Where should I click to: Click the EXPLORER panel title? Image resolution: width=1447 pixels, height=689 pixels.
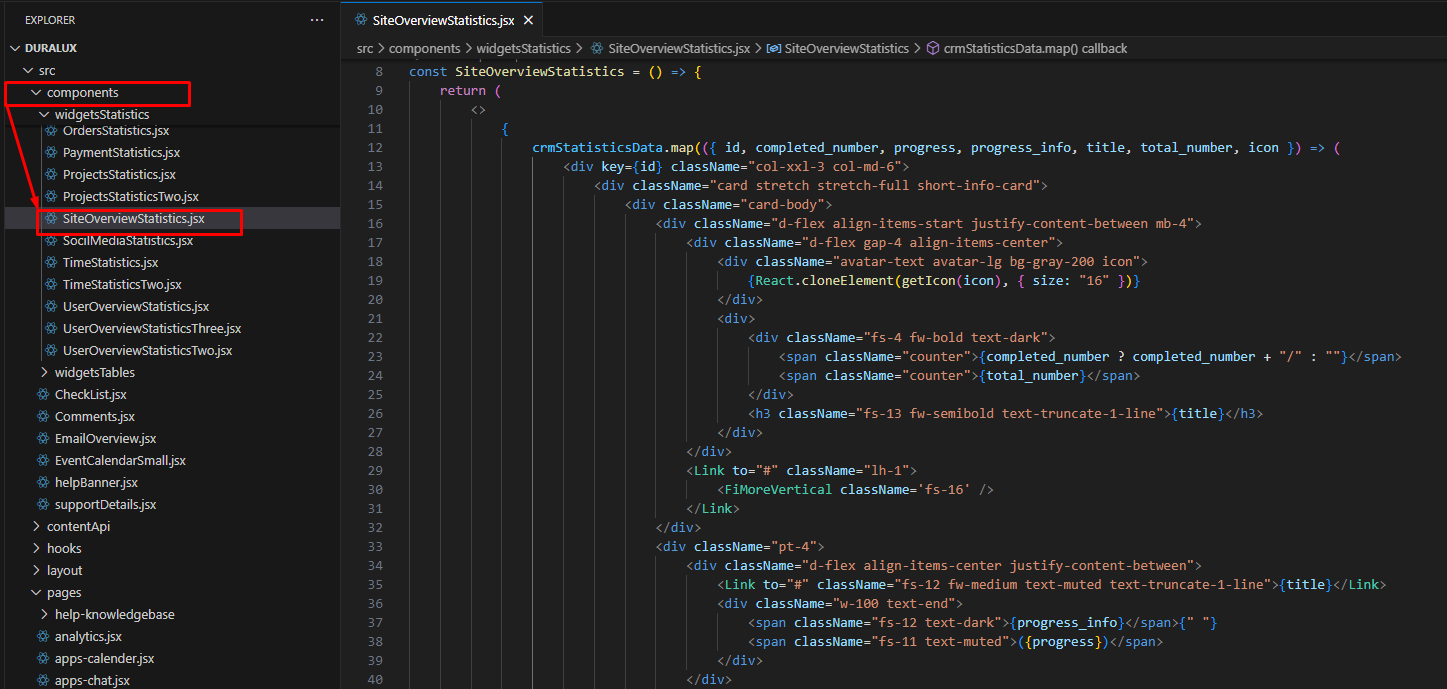(50, 20)
